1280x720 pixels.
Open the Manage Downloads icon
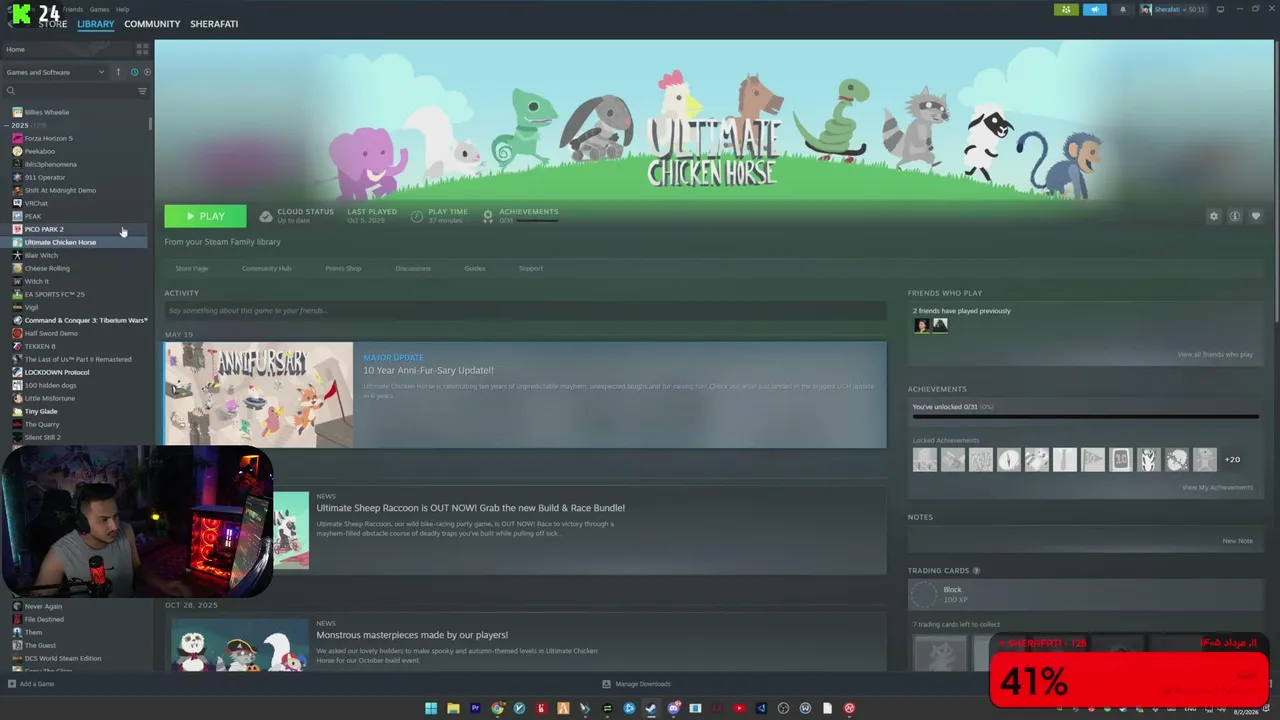(606, 684)
